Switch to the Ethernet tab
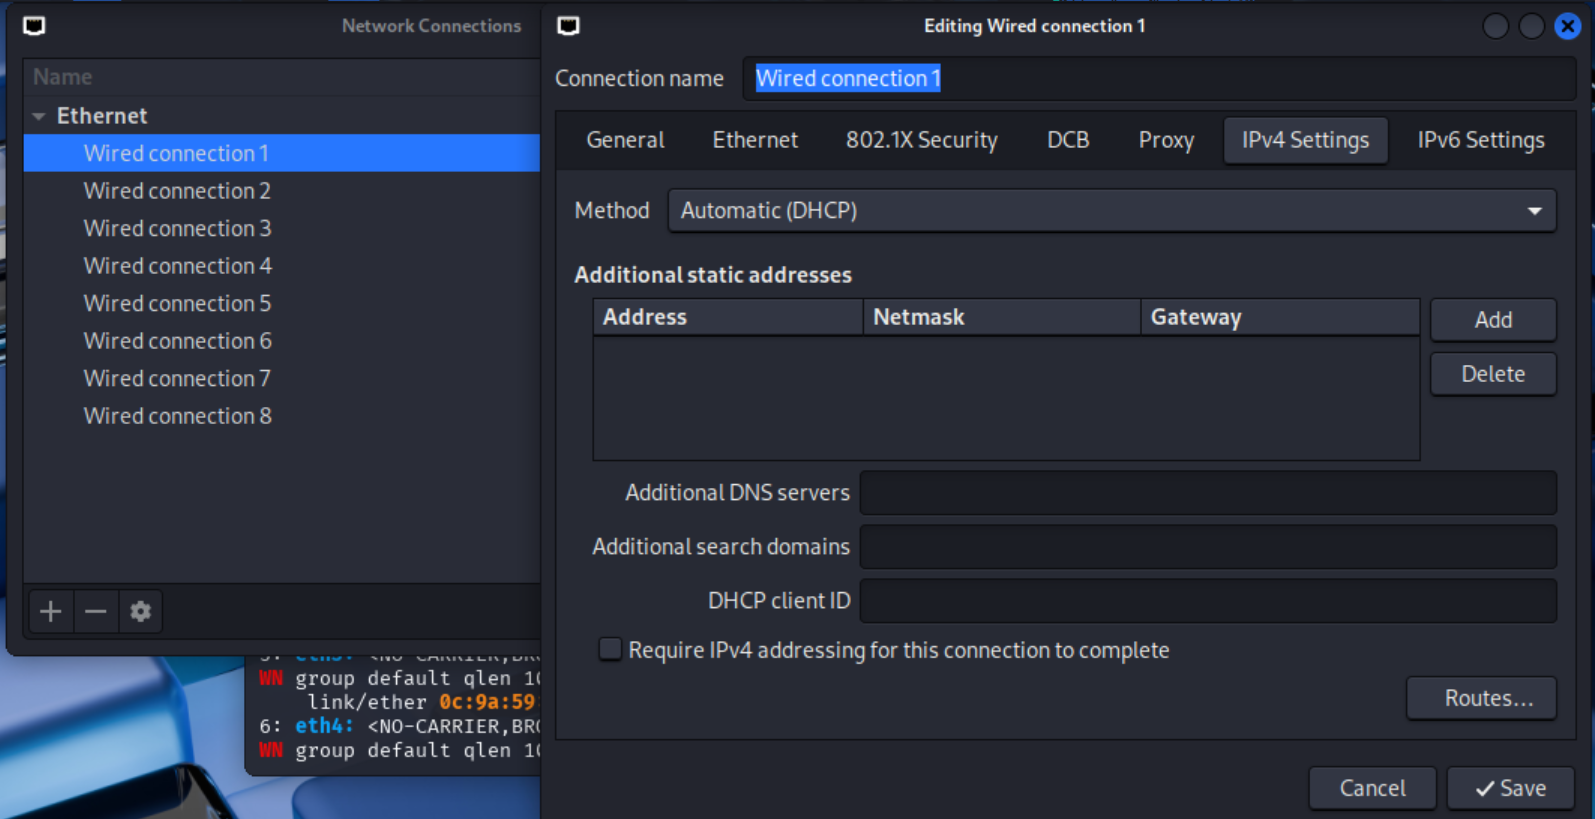1595x819 pixels. [x=755, y=140]
